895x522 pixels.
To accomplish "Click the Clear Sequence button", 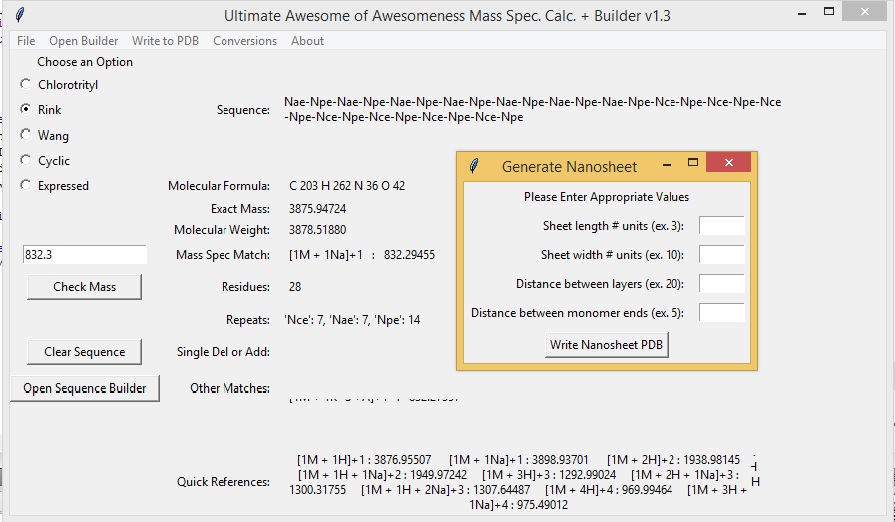I will [85, 352].
